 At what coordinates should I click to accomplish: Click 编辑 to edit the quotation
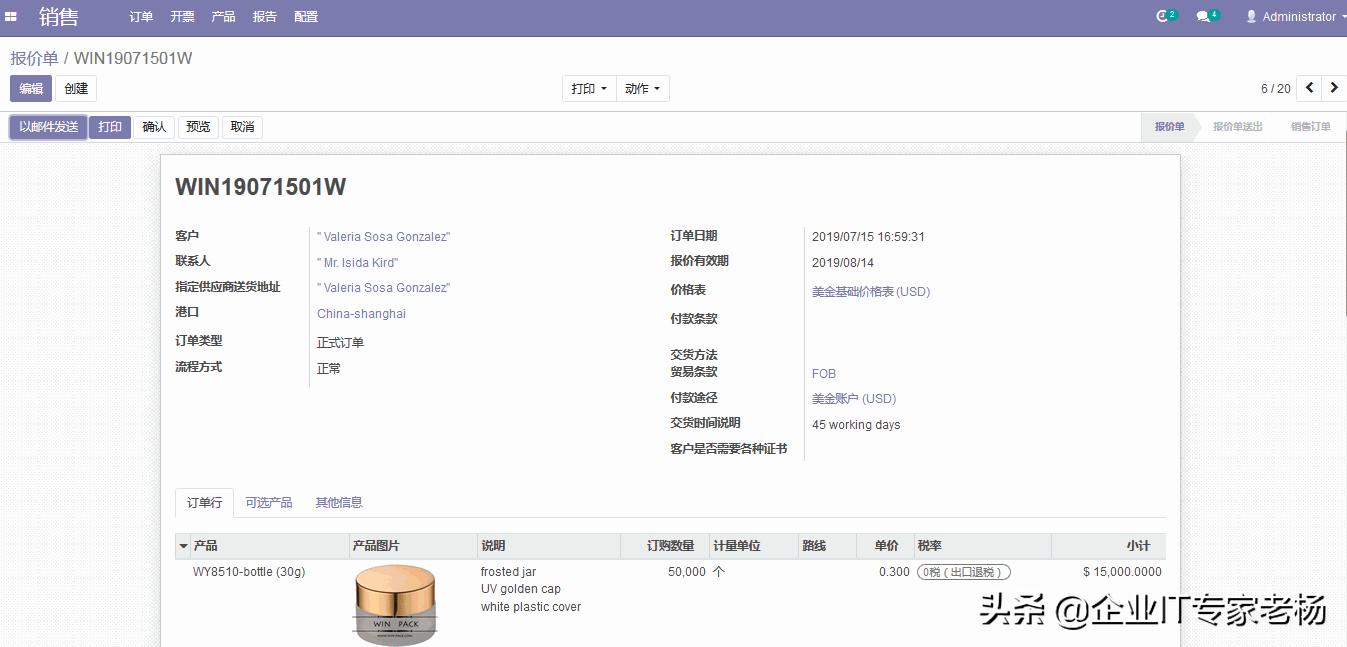[30, 88]
